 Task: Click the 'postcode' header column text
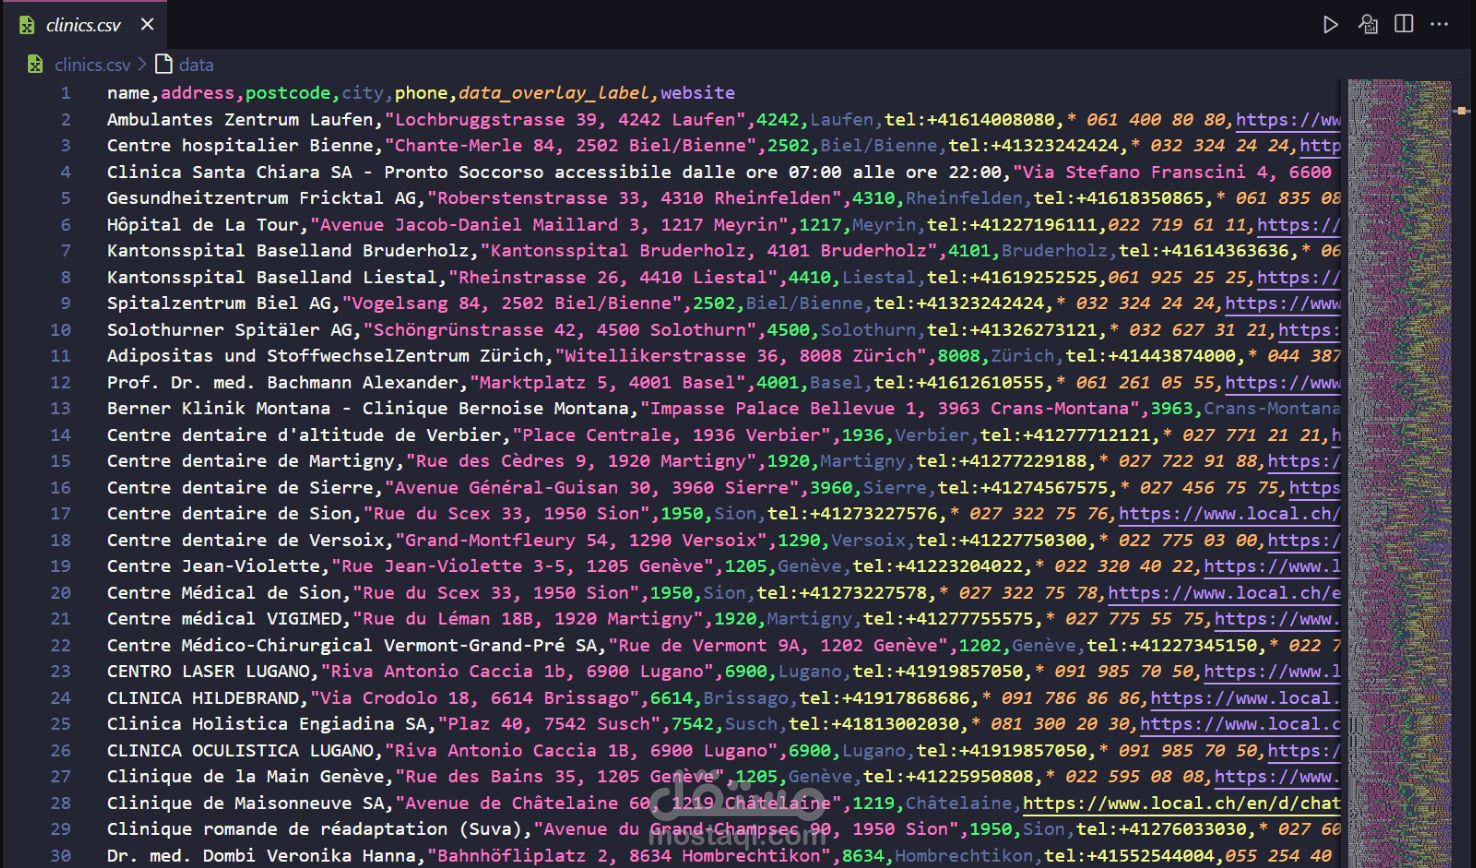coord(288,93)
